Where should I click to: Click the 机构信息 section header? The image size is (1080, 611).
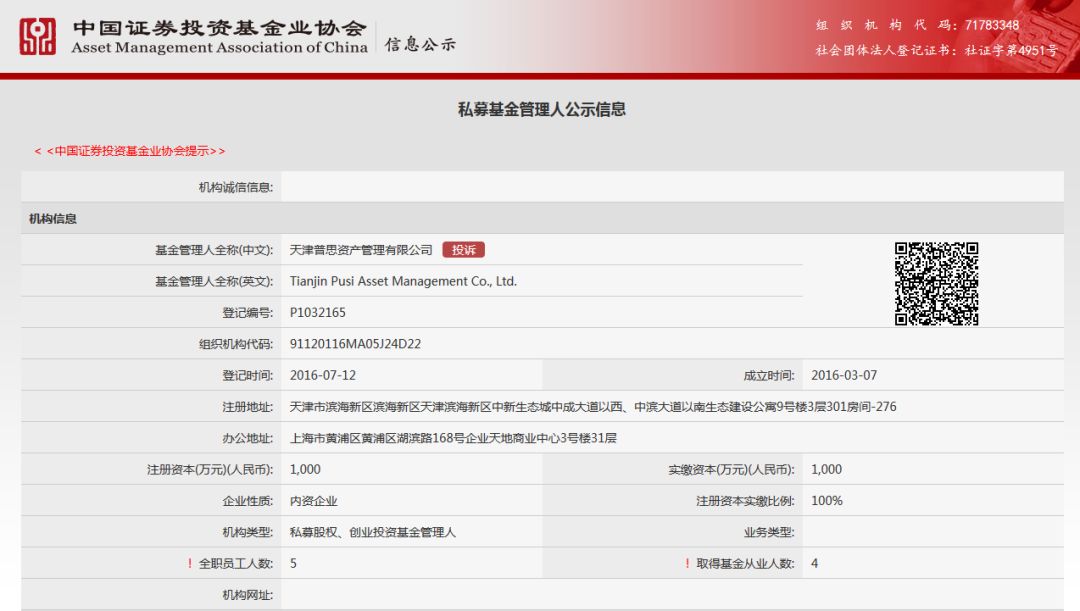(x=52, y=218)
